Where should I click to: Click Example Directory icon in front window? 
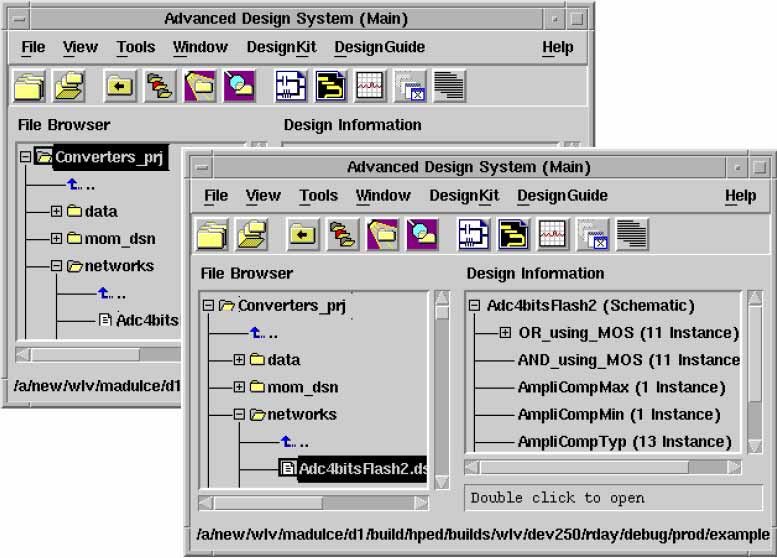click(x=422, y=234)
